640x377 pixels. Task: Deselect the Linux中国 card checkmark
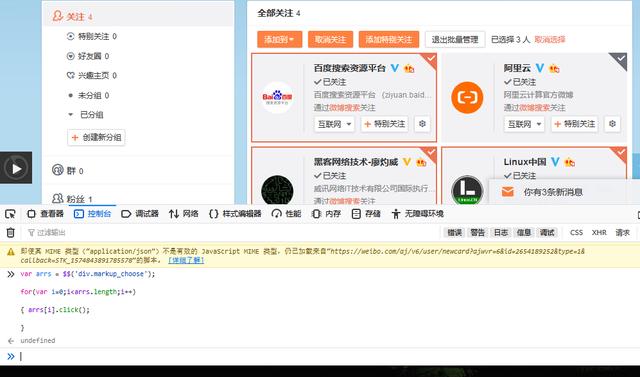point(620,153)
